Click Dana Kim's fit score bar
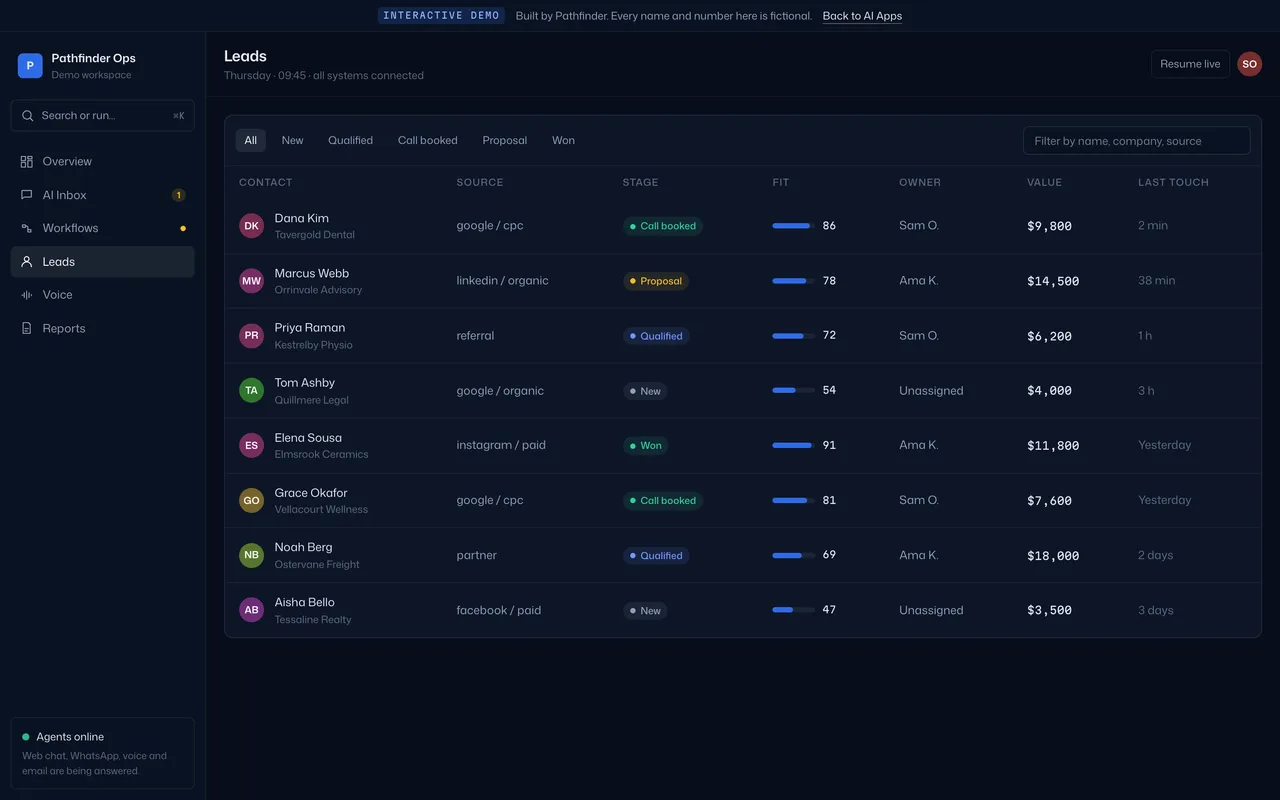The width and height of the screenshot is (1280, 800). click(793, 226)
